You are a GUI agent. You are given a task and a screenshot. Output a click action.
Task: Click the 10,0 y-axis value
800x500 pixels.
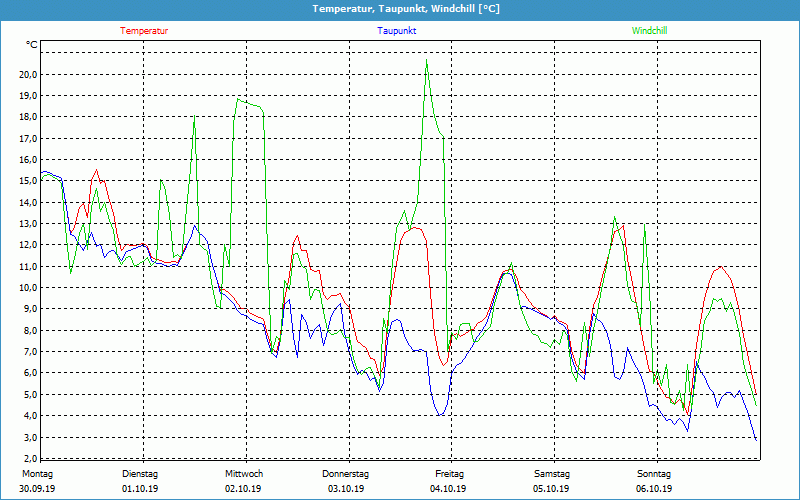[28, 288]
